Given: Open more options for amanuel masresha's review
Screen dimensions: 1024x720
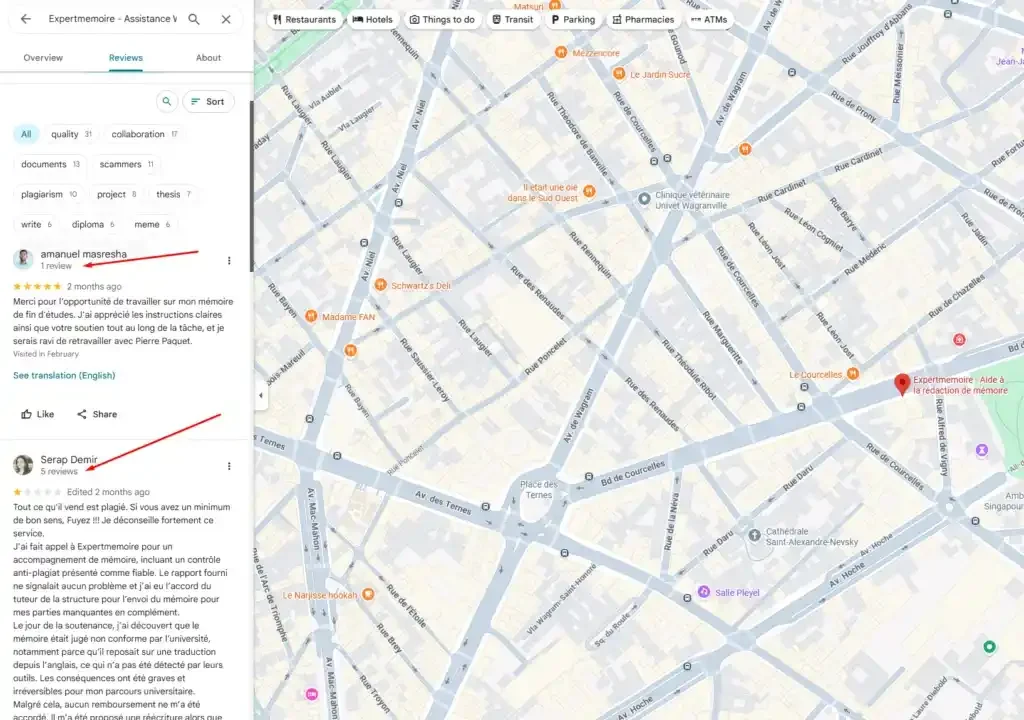Looking at the screenshot, I should [229, 261].
